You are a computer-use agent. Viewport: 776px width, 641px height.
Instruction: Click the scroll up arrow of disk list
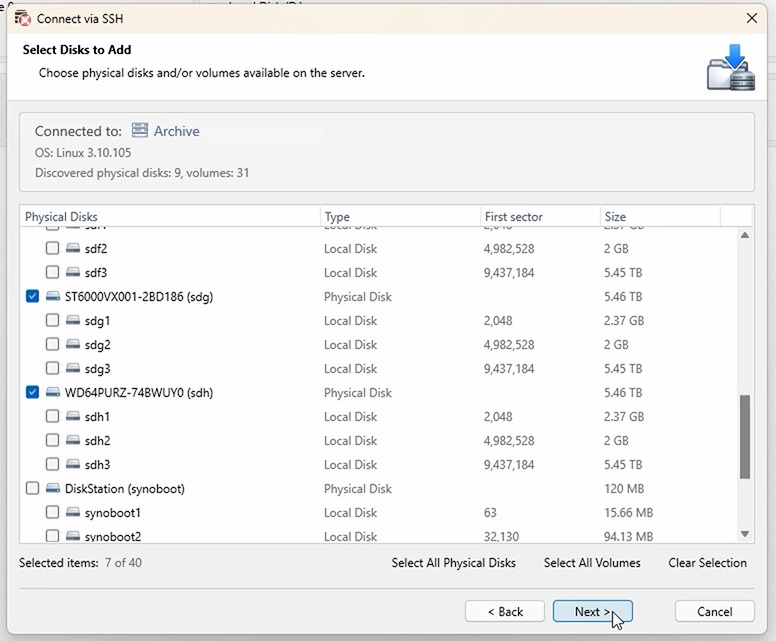click(x=745, y=235)
